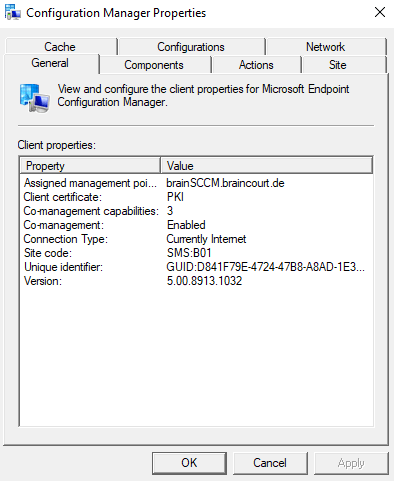Select the Client certificate property row
394x481 pixels.
click(196, 197)
